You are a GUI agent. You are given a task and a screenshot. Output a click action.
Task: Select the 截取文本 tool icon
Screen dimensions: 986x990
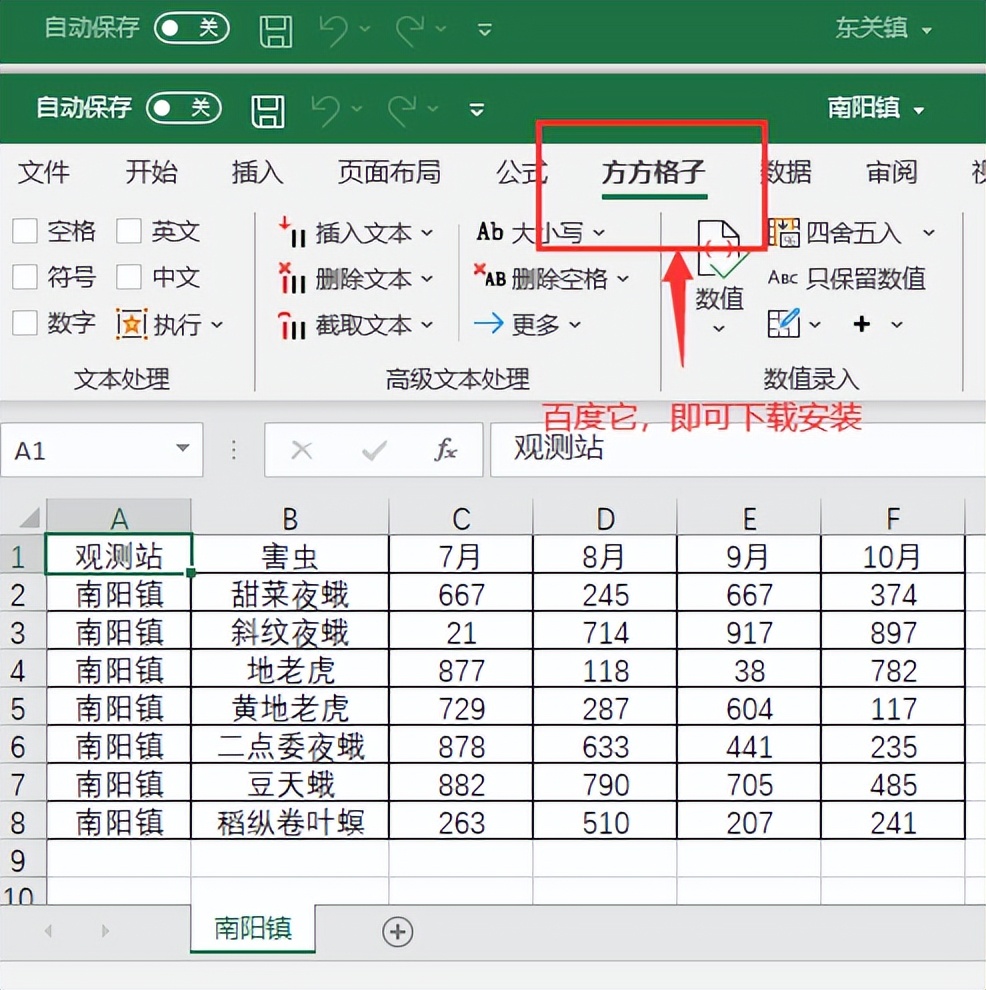click(292, 324)
